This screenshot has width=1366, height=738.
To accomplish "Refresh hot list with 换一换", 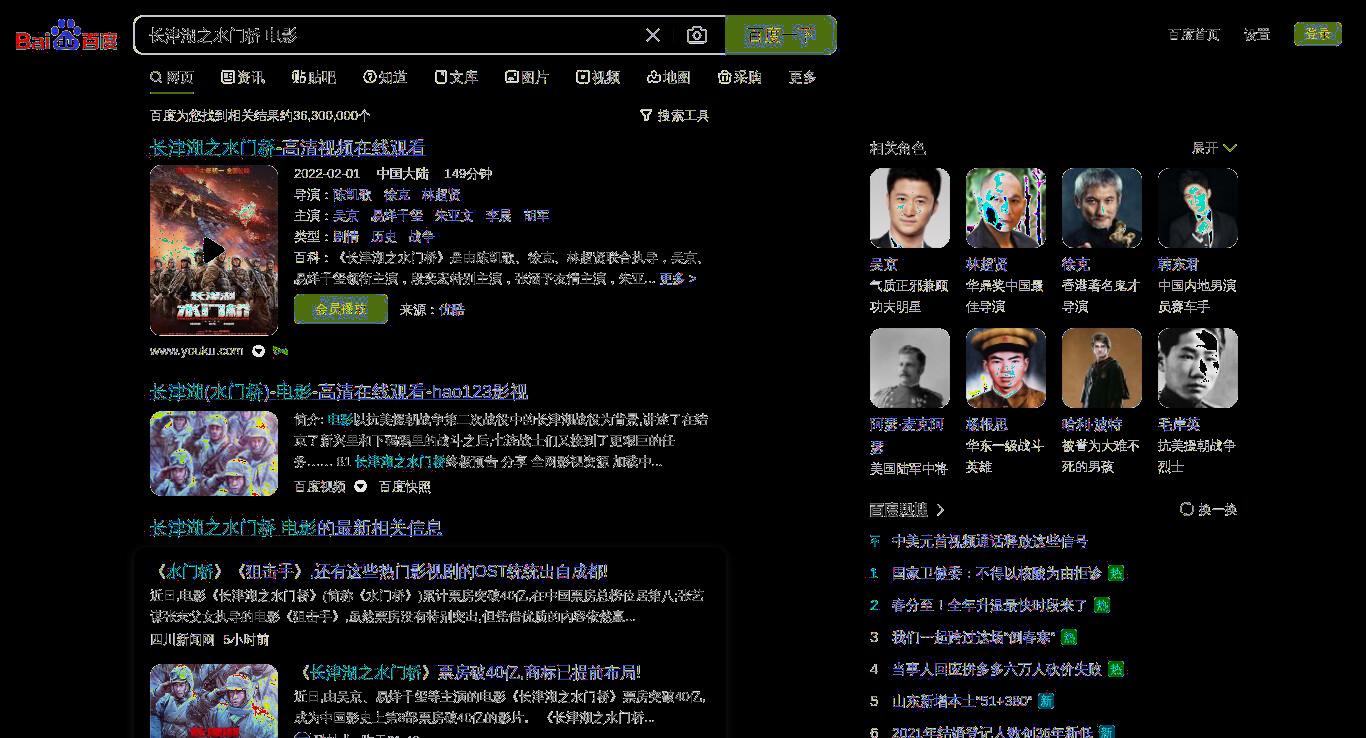I will (x=1209, y=510).
